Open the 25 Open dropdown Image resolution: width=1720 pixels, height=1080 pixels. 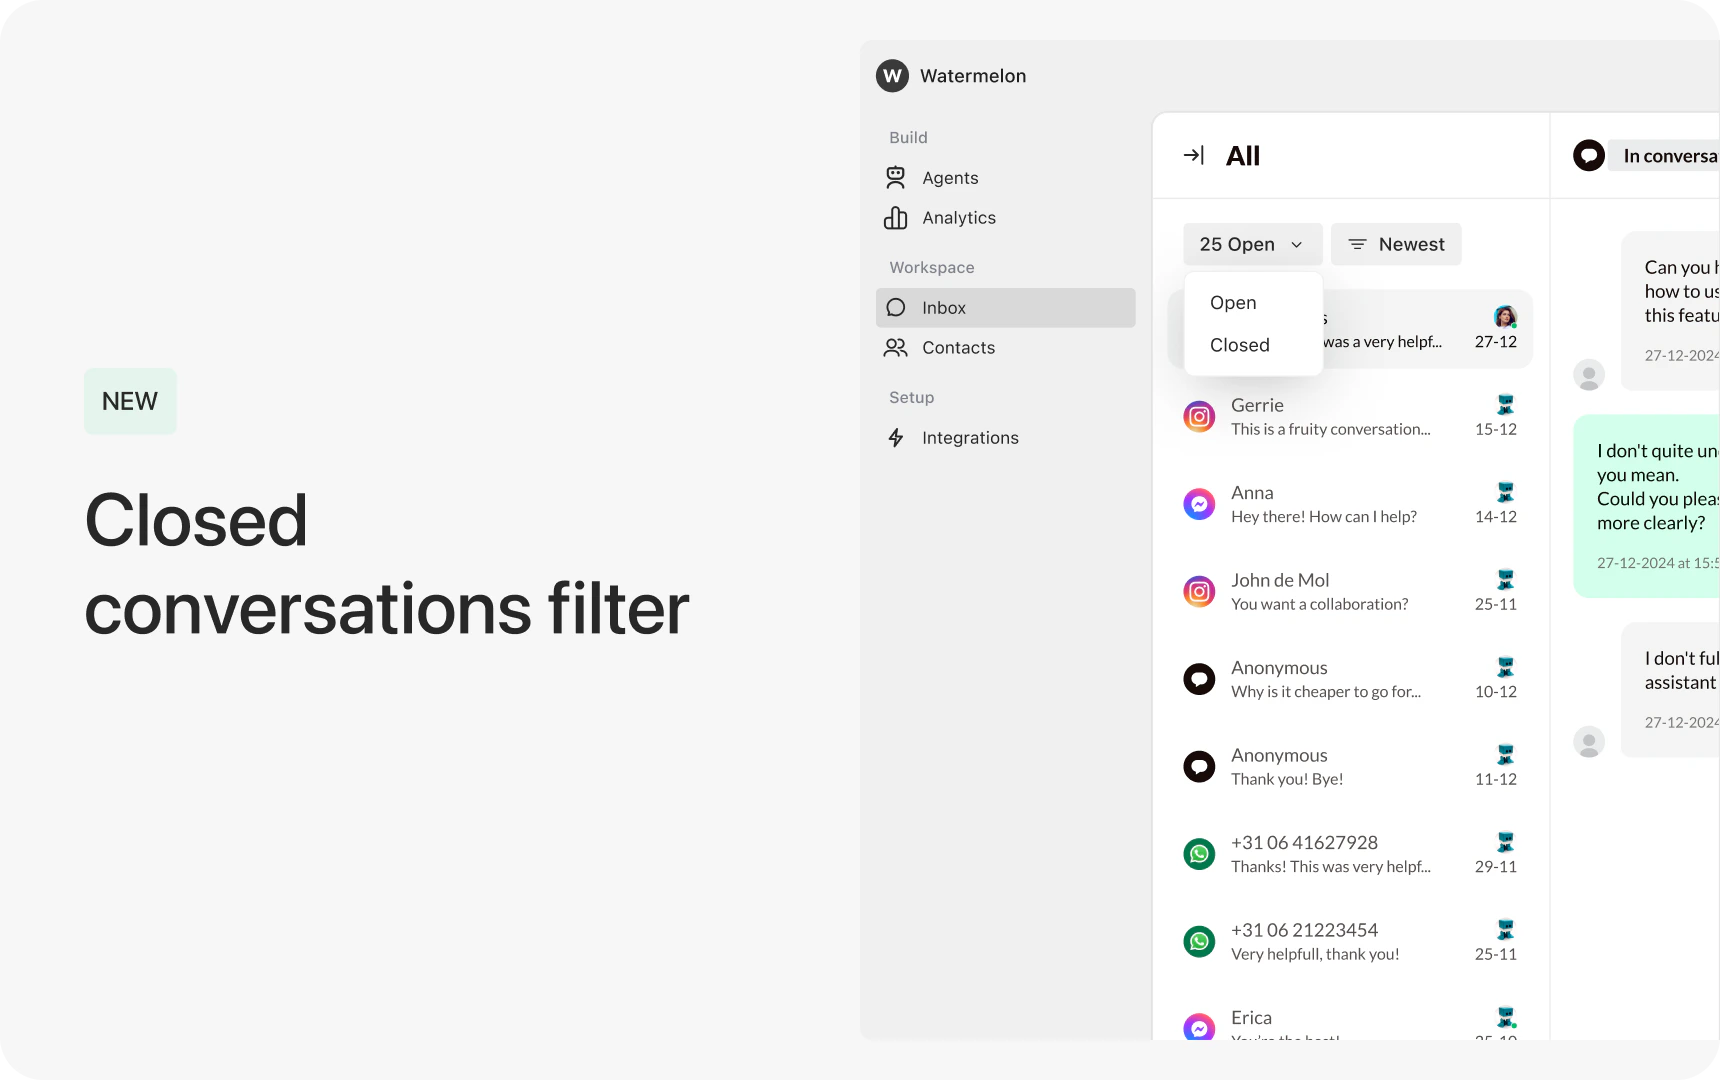pyautogui.click(x=1251, y=244)
